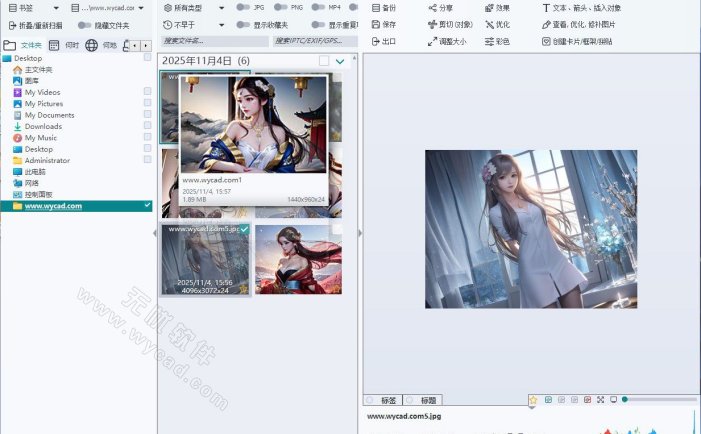
Task: Open the 备份 backup tool
Action: tap(384, 8)
